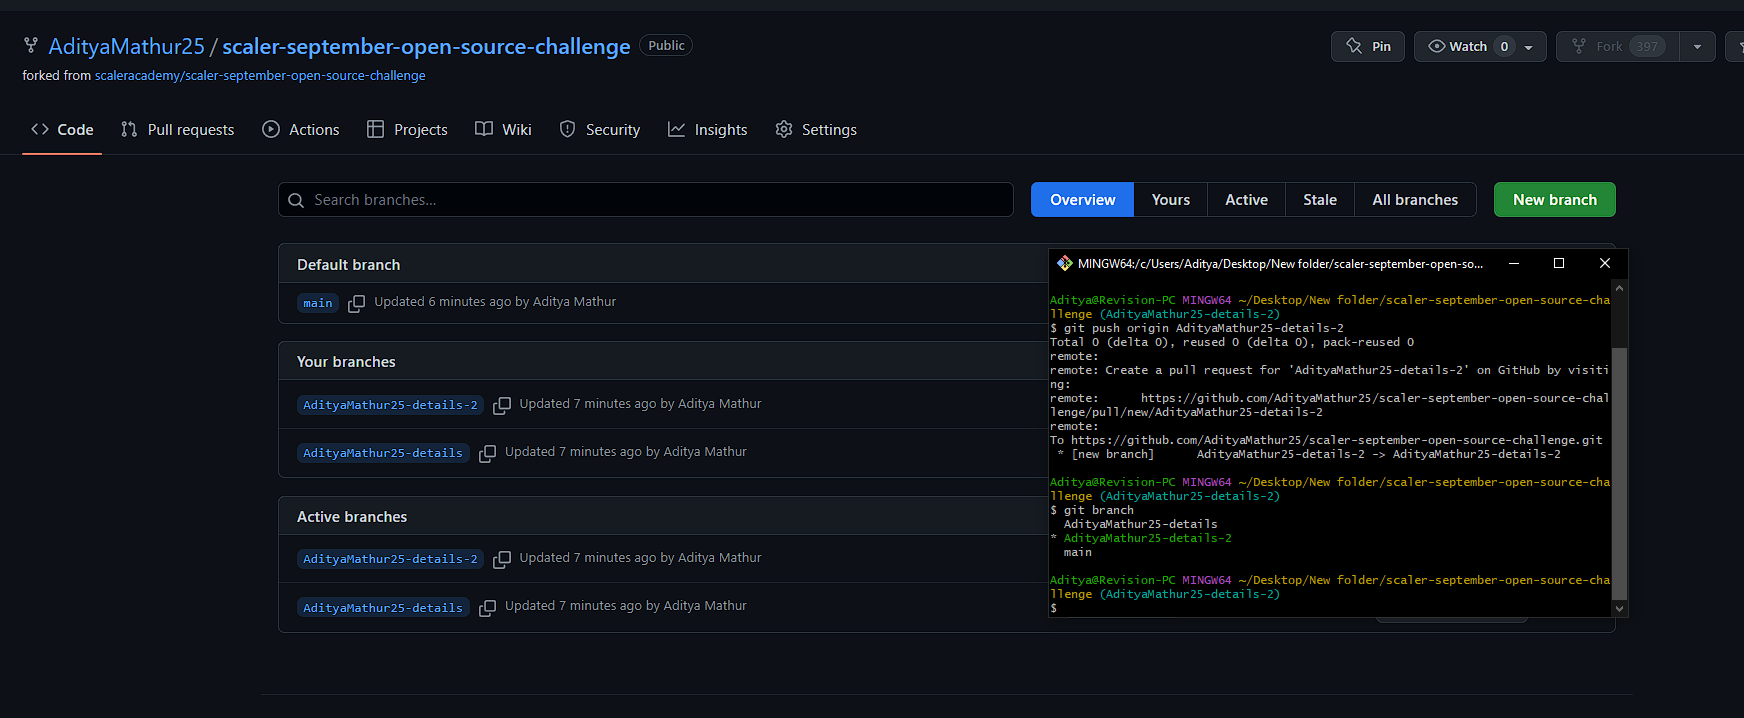Select the Yours branch filter

tap(1170, 200)
